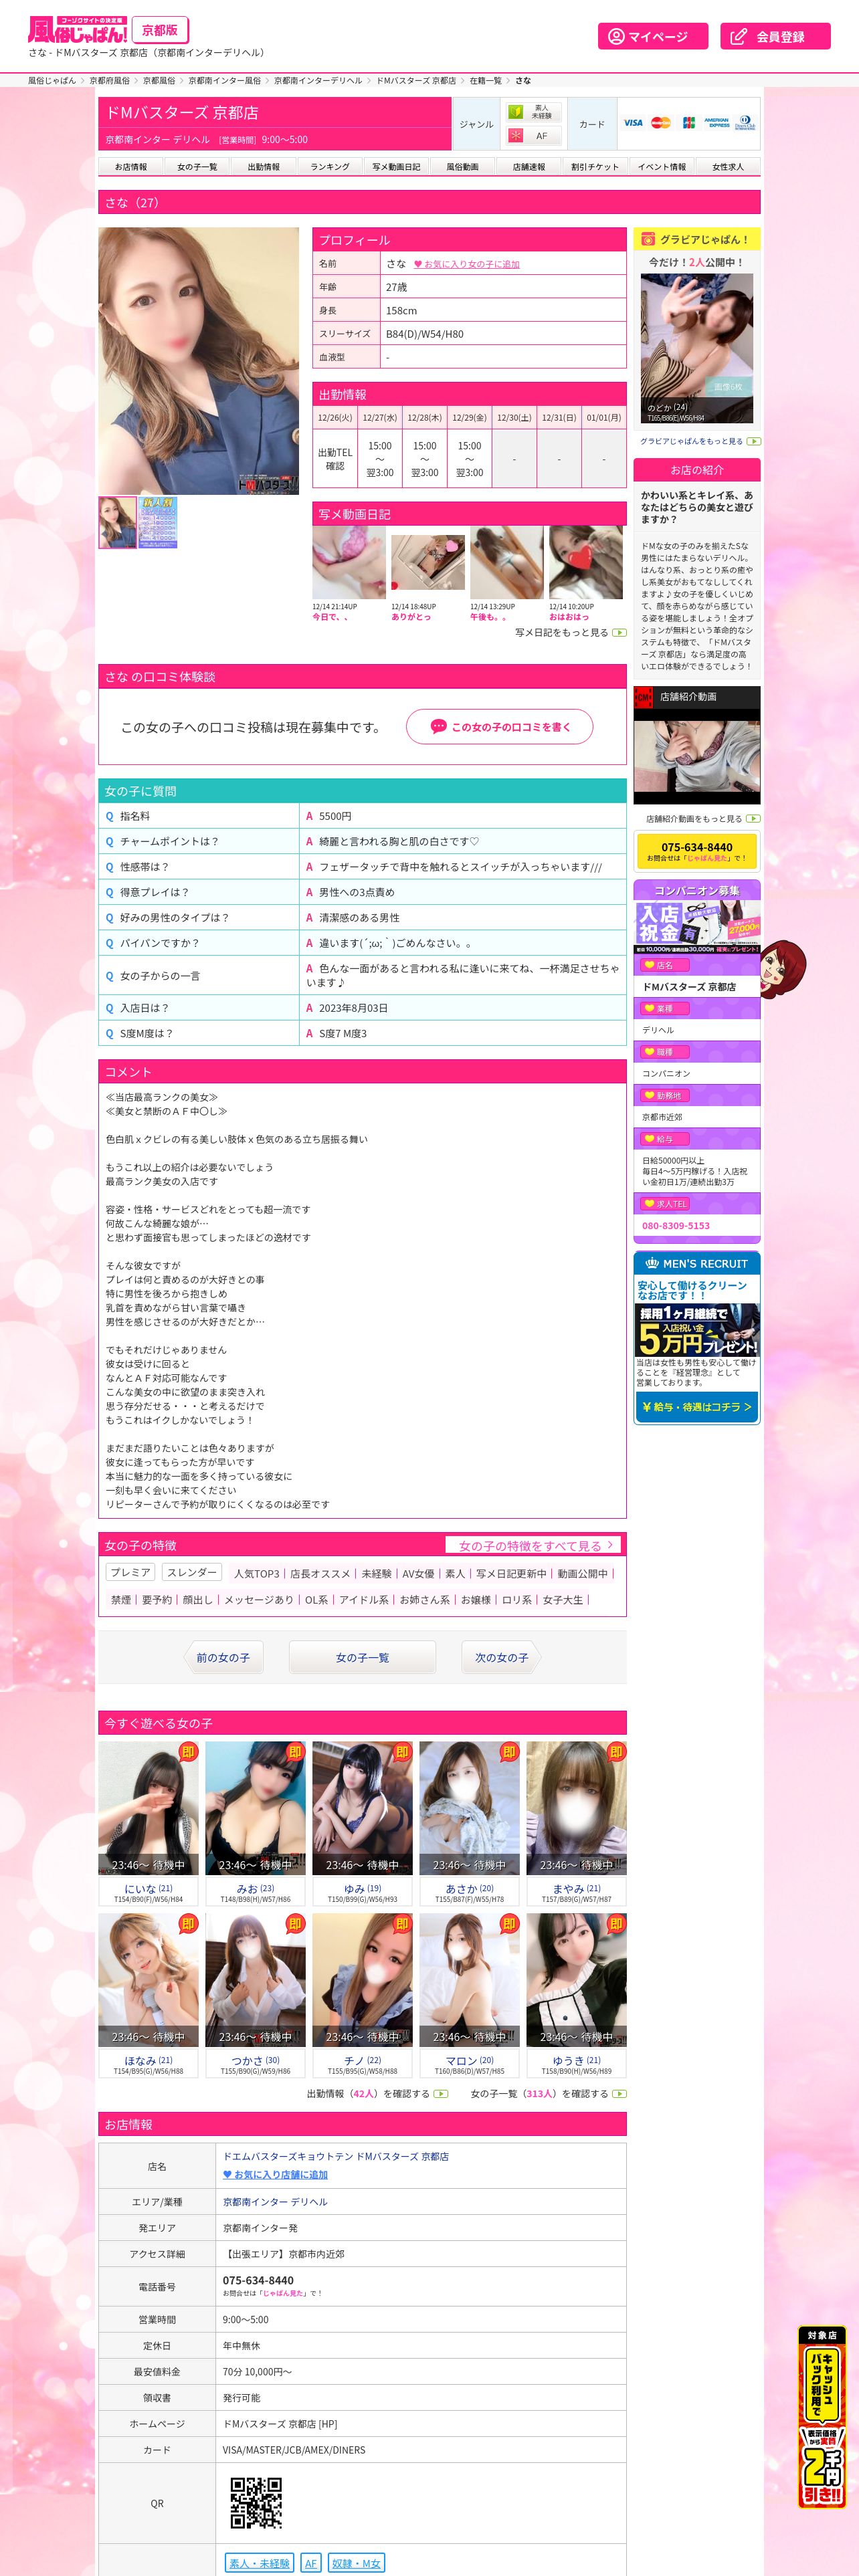Open ゆみ (19) girl card
The width and height of the screenshot is (859, 2576).
coord(362,1823)
